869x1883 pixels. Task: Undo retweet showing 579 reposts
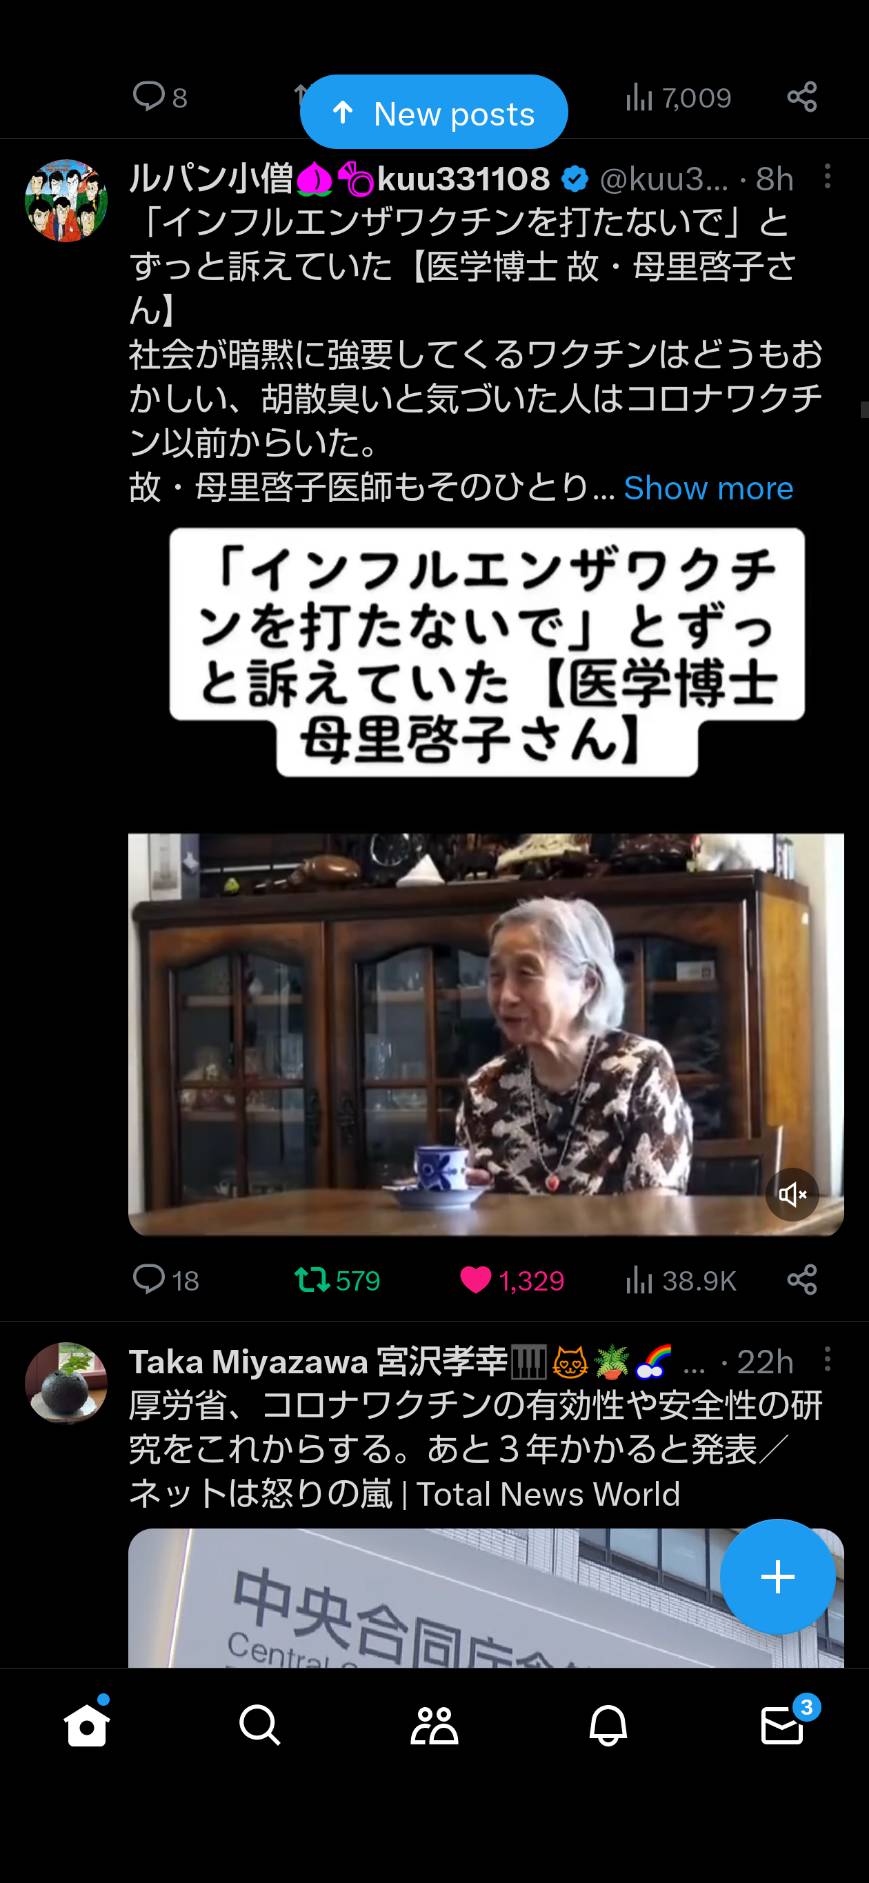337,1280
